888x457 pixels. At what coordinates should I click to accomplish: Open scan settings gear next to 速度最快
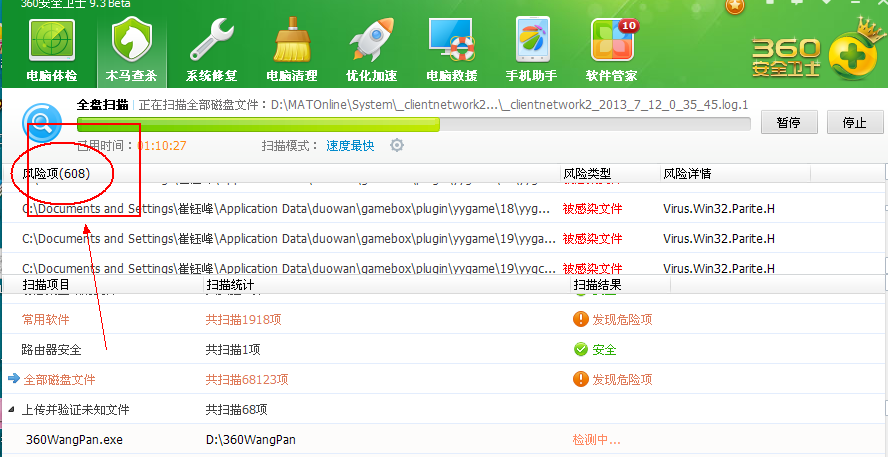click(x=397, y=146)
